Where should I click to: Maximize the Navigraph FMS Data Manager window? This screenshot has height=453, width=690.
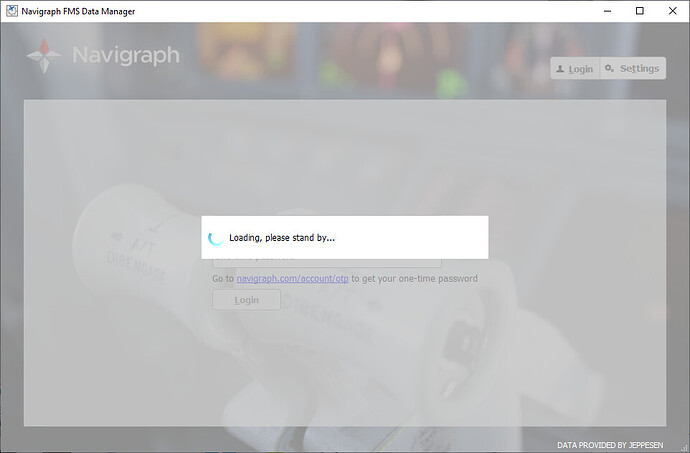(640, 11)
